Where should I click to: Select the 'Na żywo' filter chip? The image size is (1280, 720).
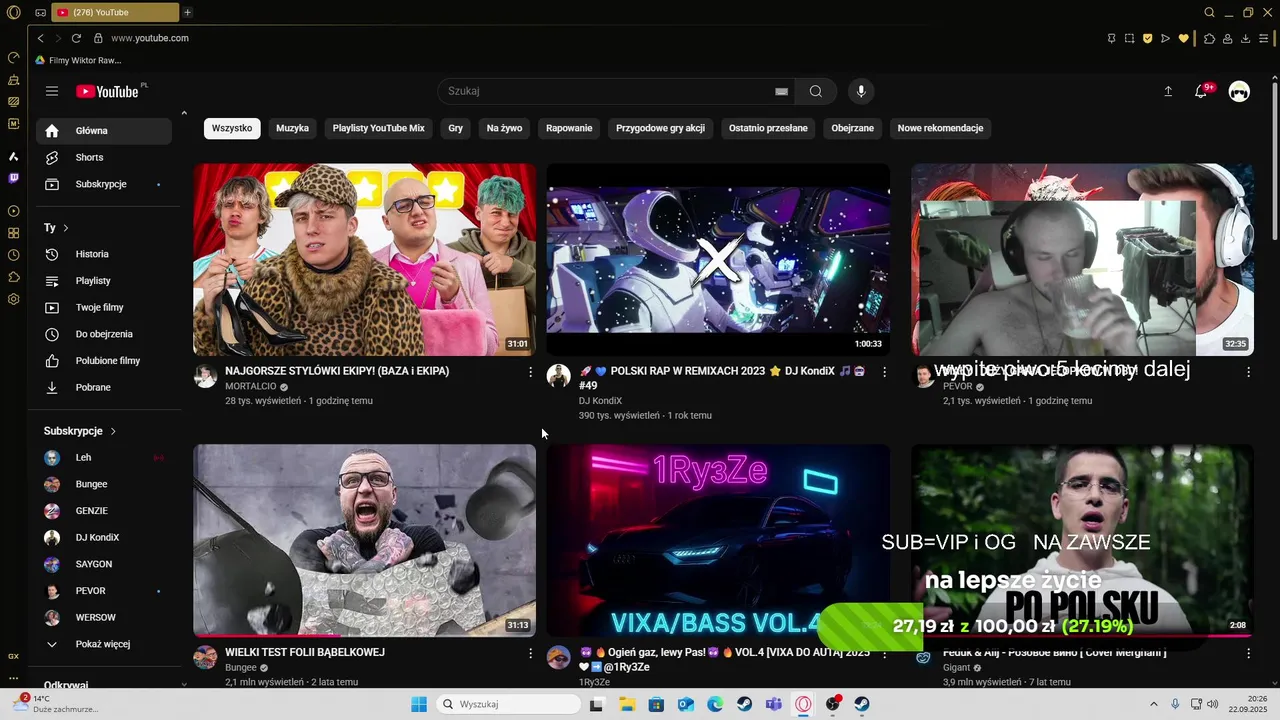tap(505, 128)
